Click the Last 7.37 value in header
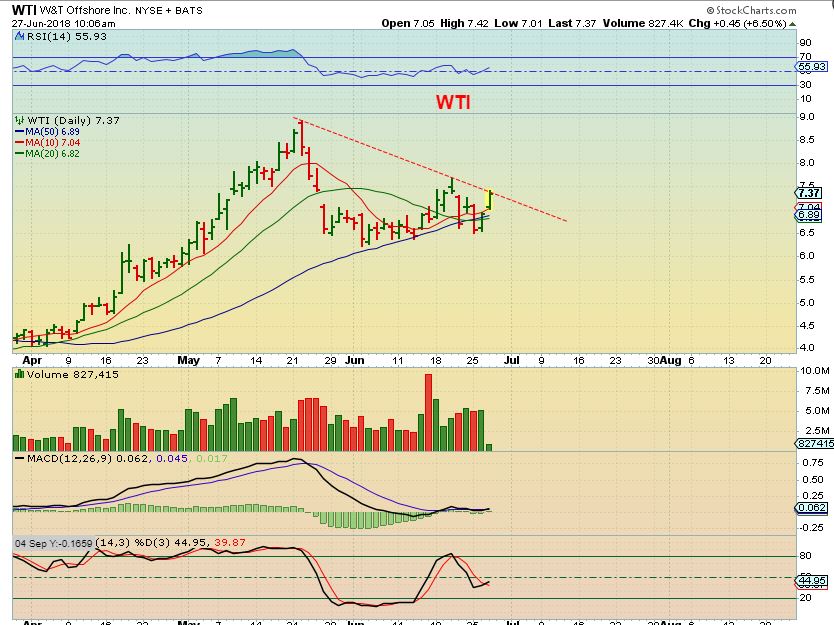Viewport: 834px width, 625px height. 572,23
